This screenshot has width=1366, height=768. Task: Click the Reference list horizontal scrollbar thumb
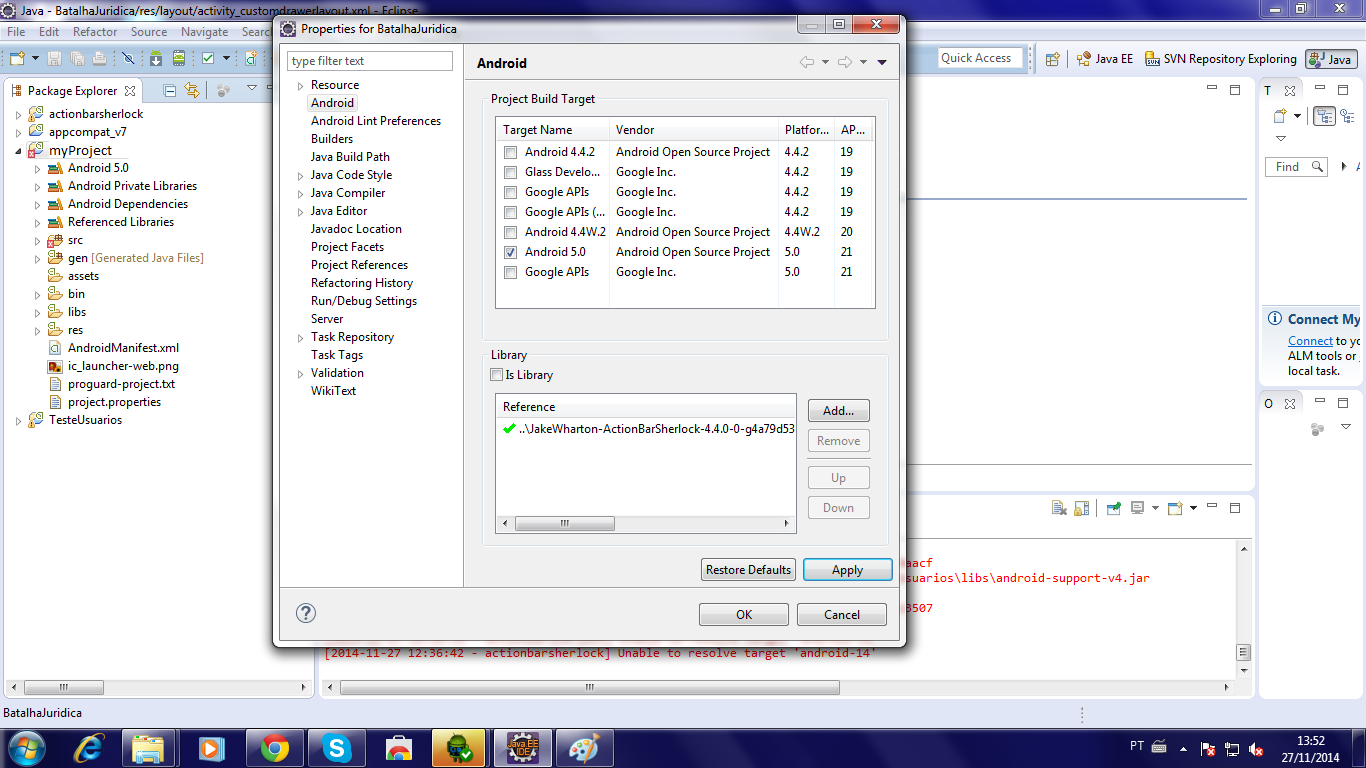click(564, 523)
